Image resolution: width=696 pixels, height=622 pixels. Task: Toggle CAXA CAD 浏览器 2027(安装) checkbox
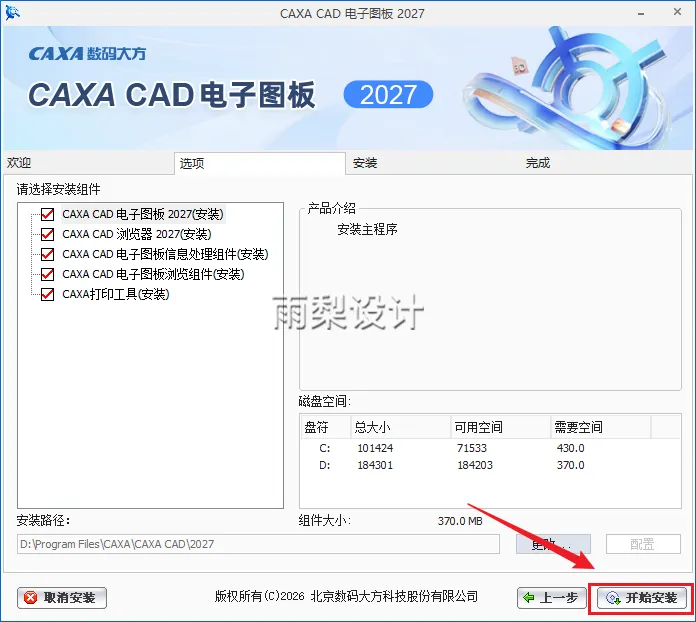click(x=47, y=234)
